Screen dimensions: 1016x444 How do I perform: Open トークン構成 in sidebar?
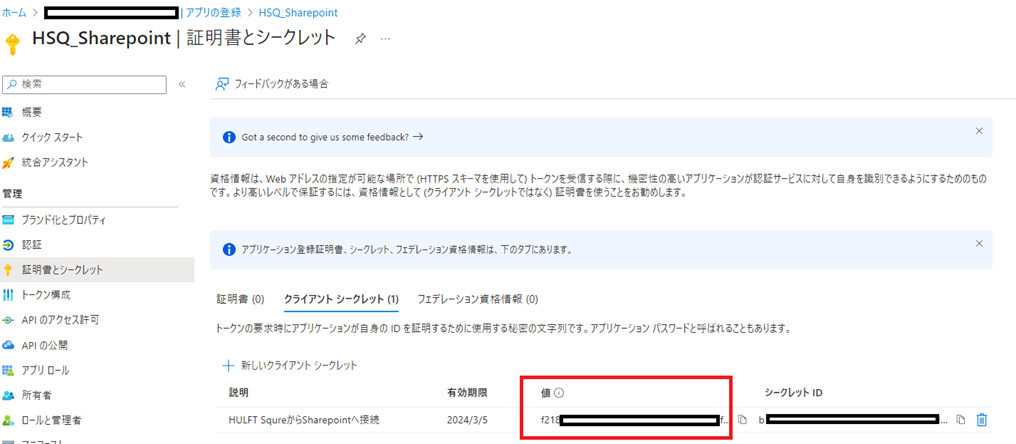(x=46, y=295)
